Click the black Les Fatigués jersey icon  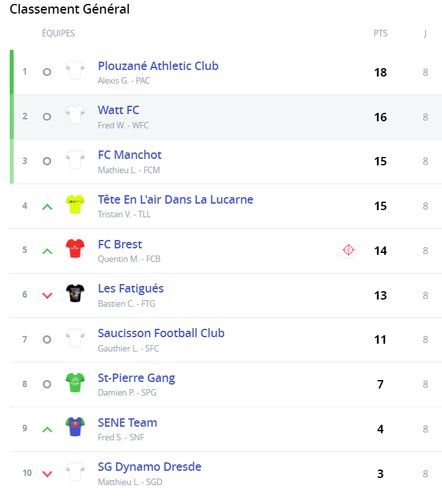pyautogui.click(x=75, y=293)
